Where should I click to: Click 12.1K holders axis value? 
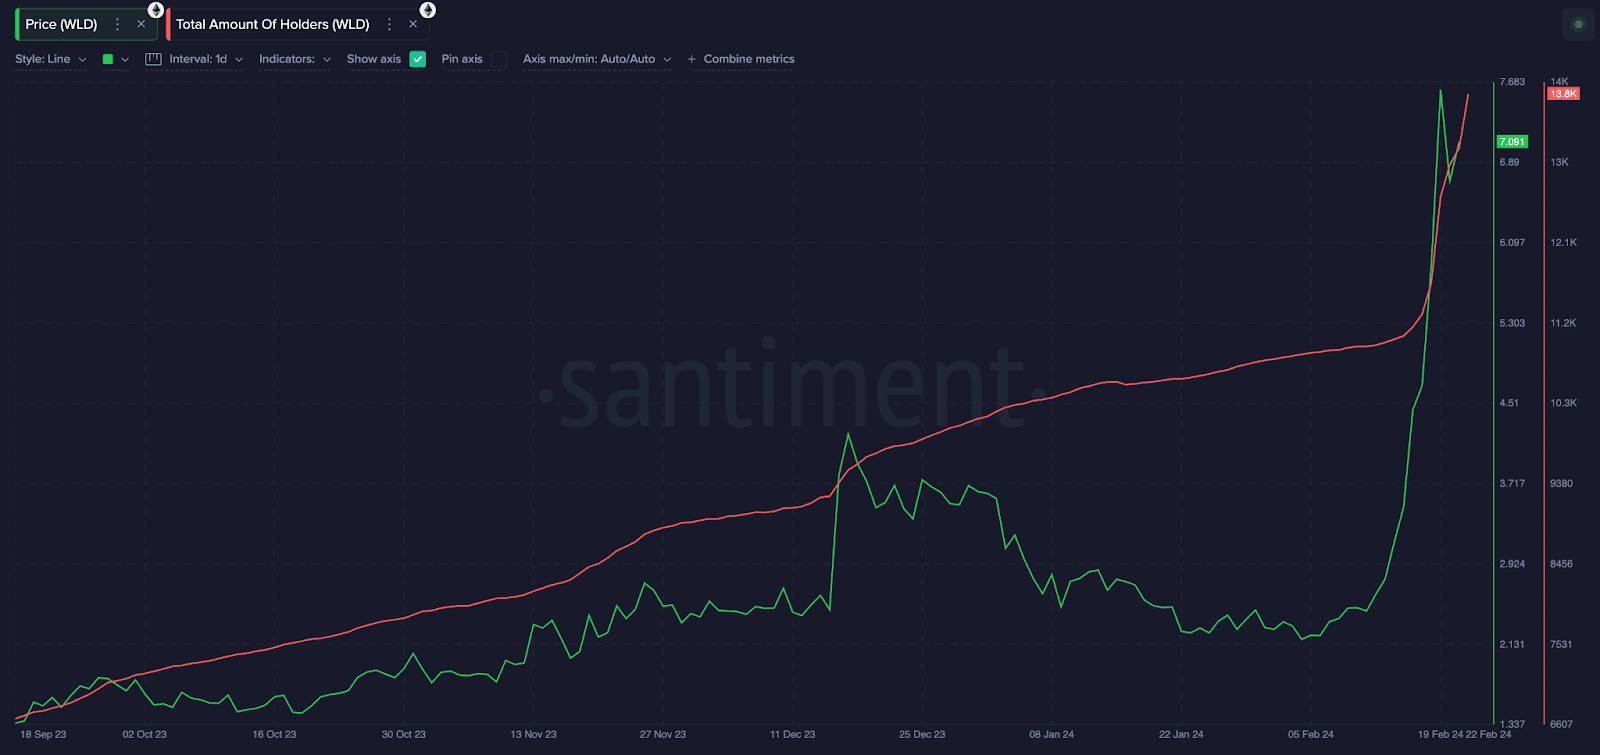tap(1564, 243)
